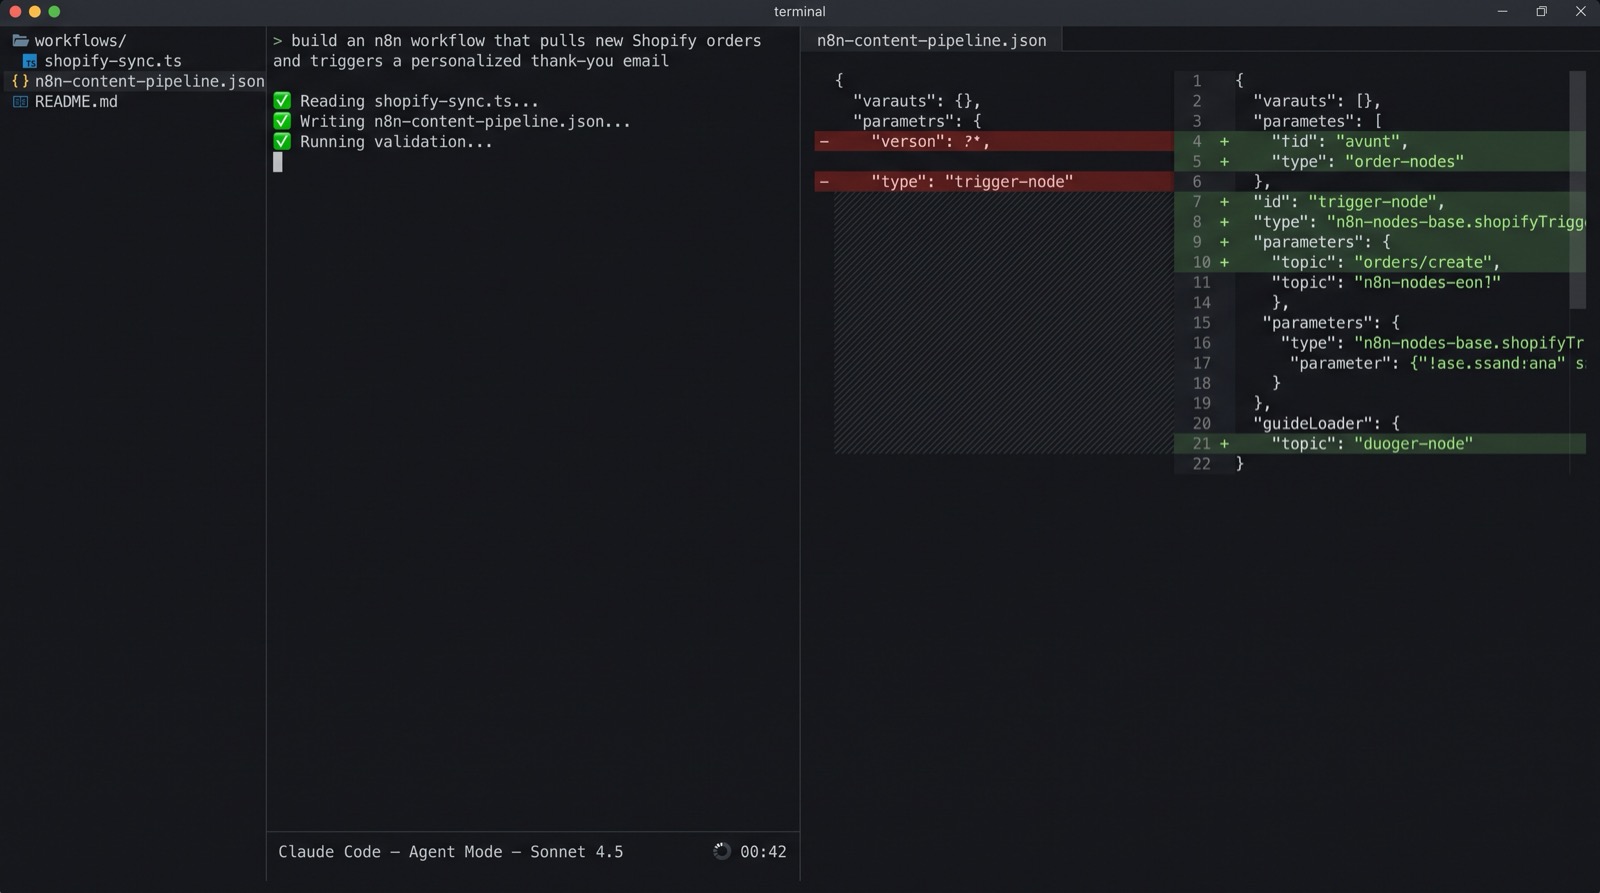Click the removed line containing "verson"

click(x=994, y=141)
